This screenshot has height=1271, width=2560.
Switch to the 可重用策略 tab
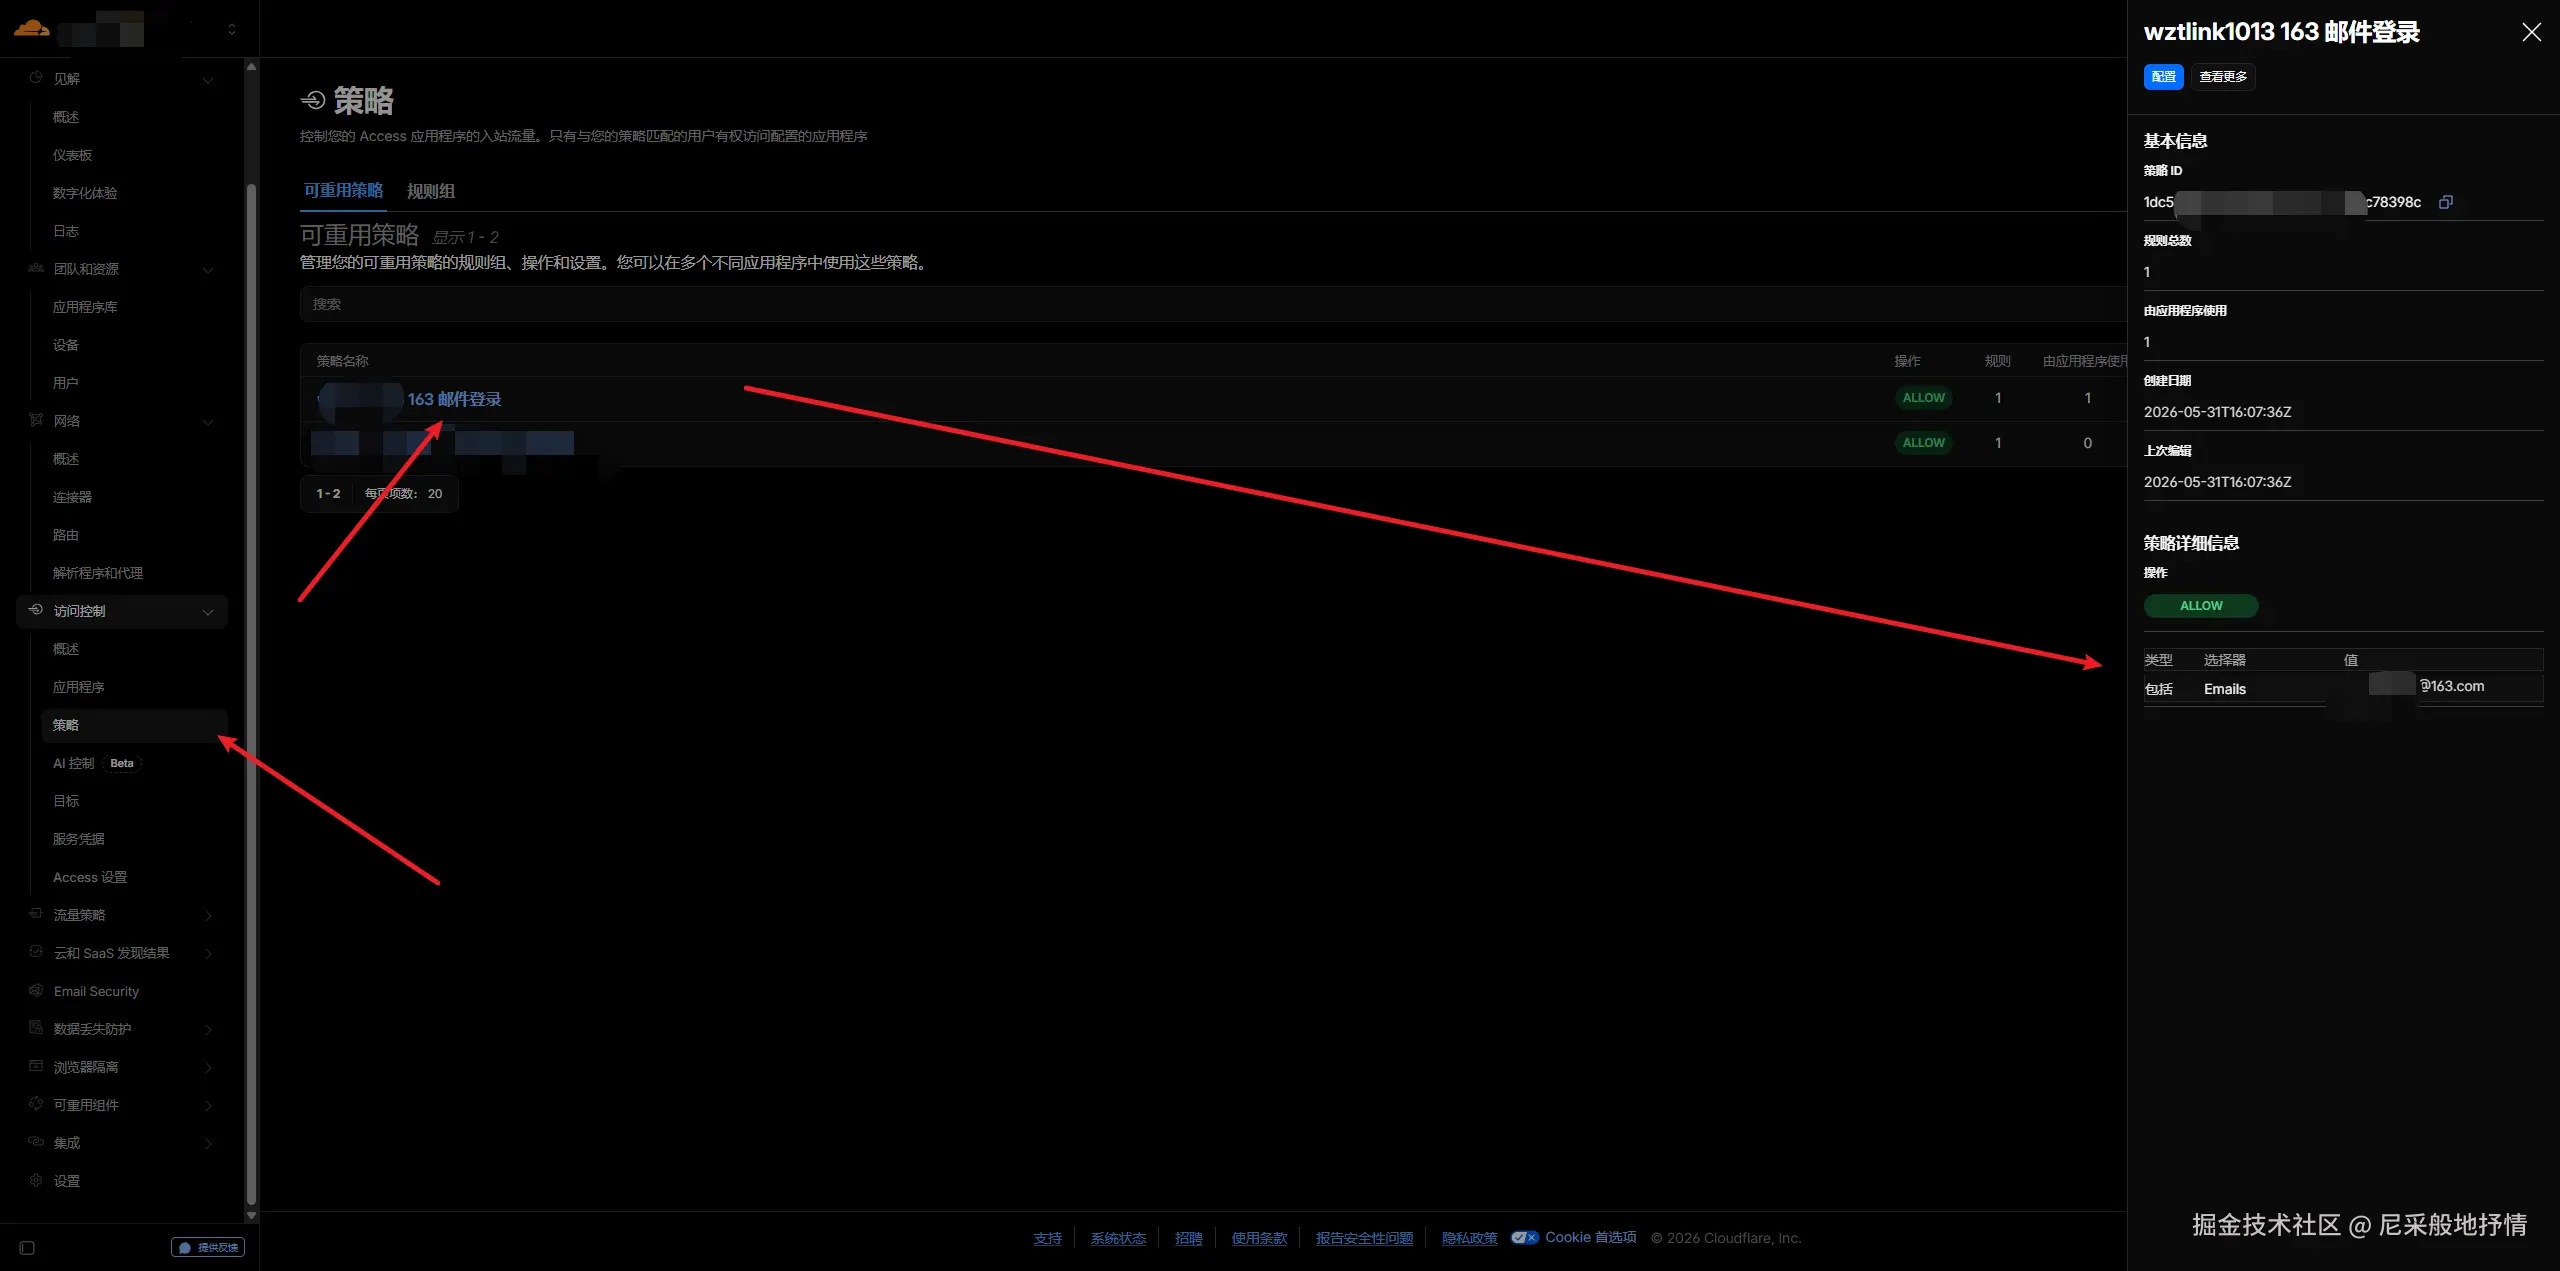[344, 190]
